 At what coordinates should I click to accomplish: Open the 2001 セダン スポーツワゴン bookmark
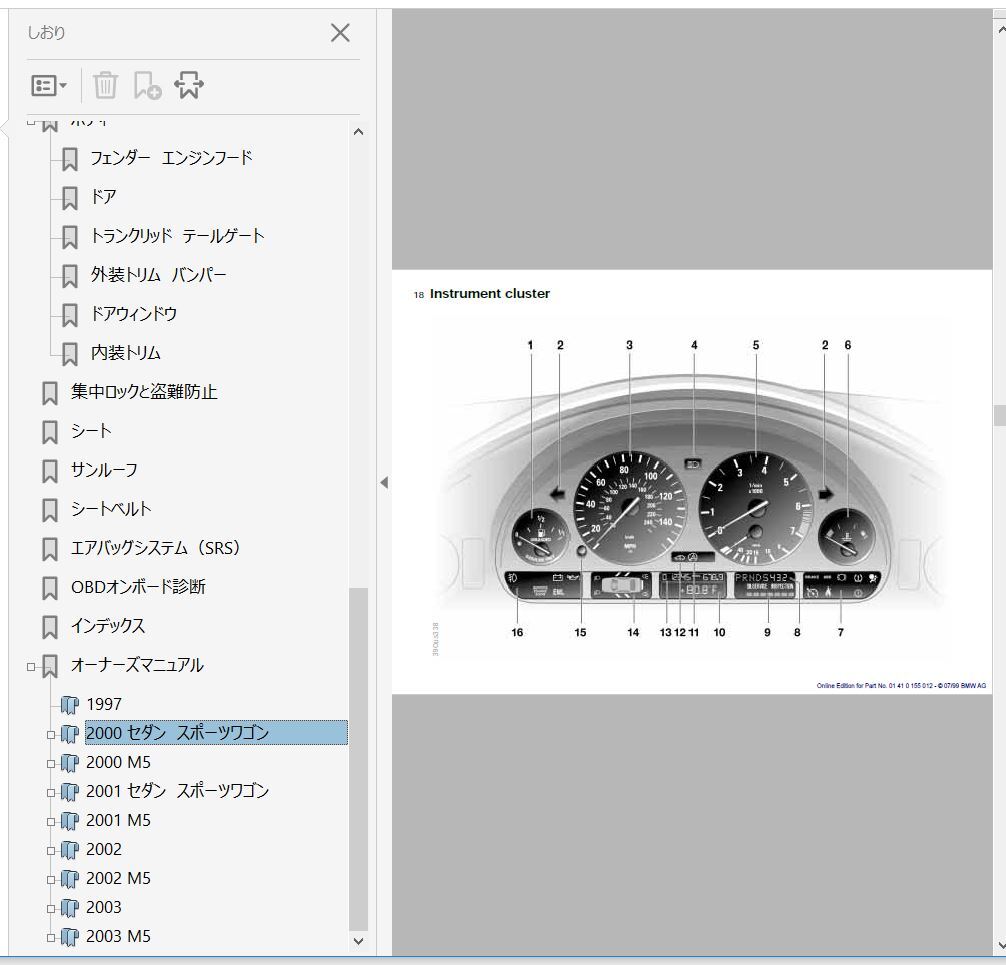178,791
